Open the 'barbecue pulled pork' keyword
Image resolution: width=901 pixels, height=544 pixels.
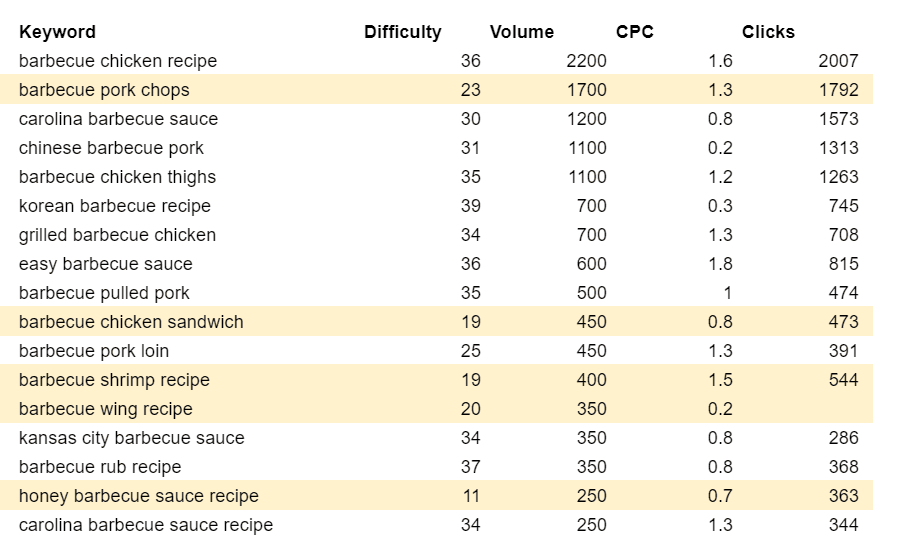pos(104,293)
